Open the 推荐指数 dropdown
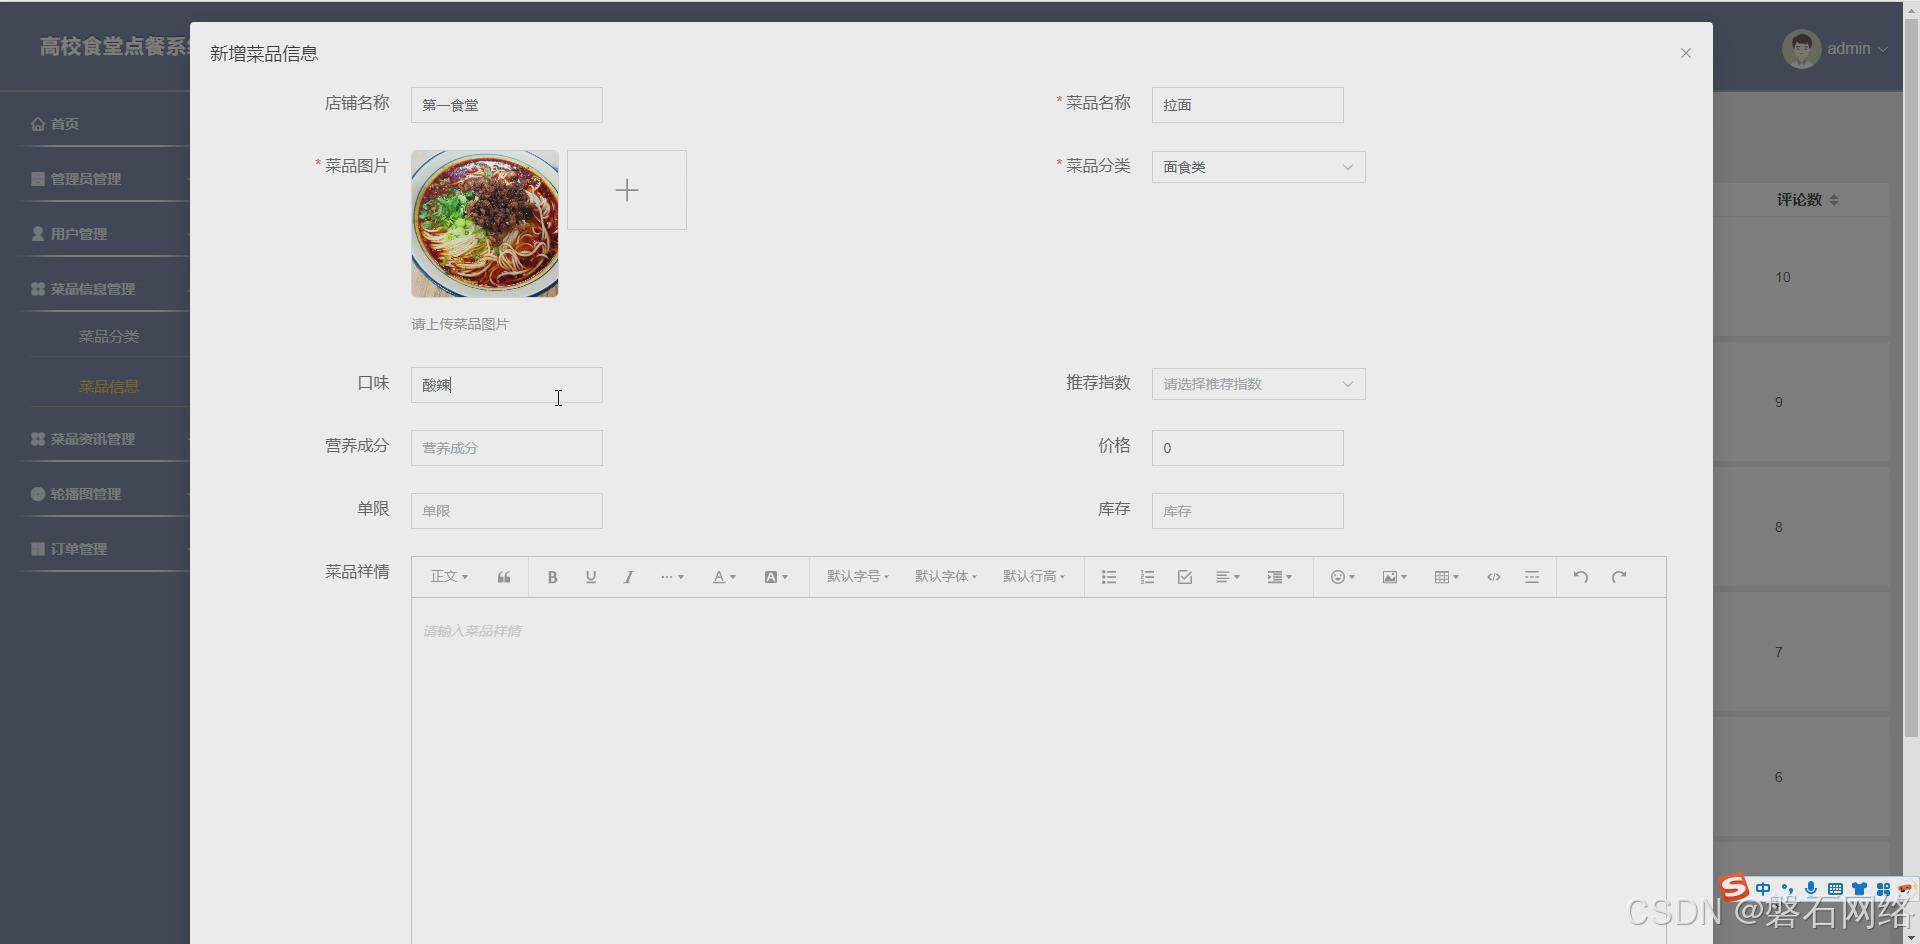This screenshot has width=1920, height=944. point(1258,384)
